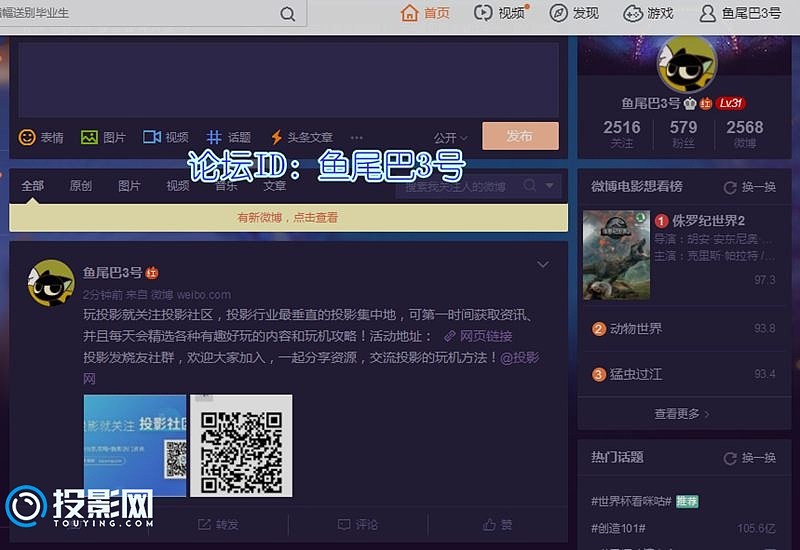The width and height of the screenshot is (800, 550).
Task: Click the 2分钟前 post timestamp
Action: click(x=103, y=295)
